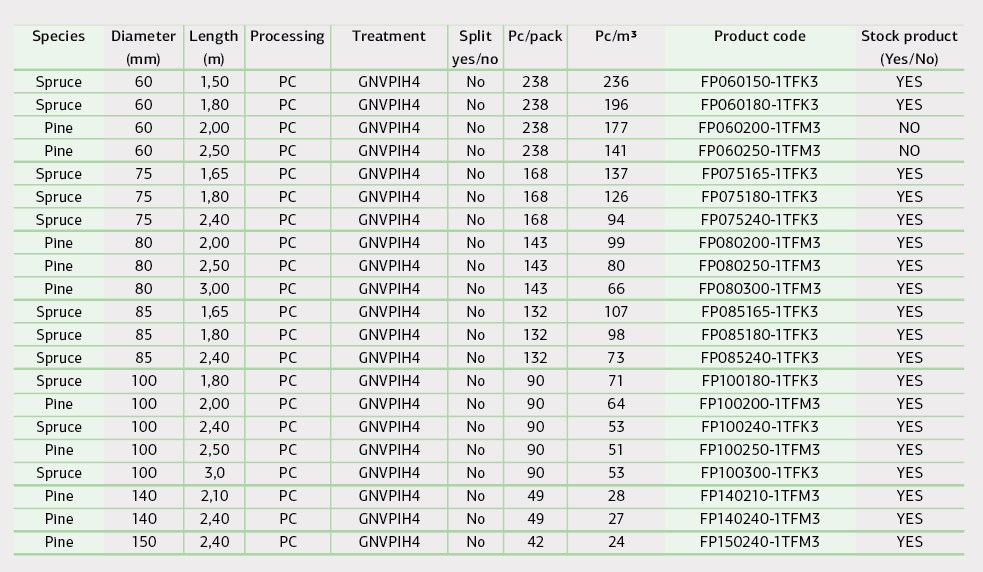983x572 pixels.
Task: Select product code FP100180-1TFK3
Action: 759,381
